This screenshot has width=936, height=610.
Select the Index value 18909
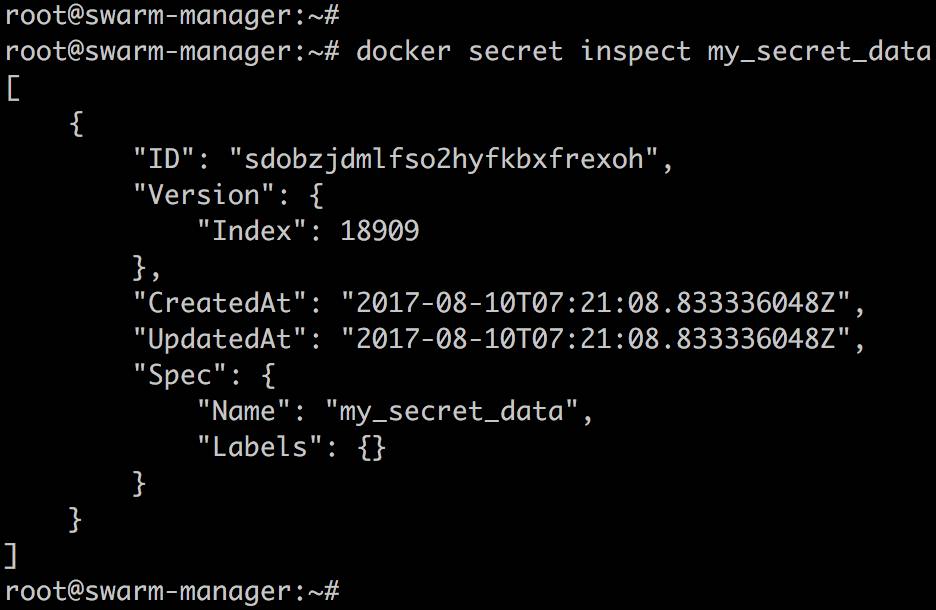click(380, 231)
